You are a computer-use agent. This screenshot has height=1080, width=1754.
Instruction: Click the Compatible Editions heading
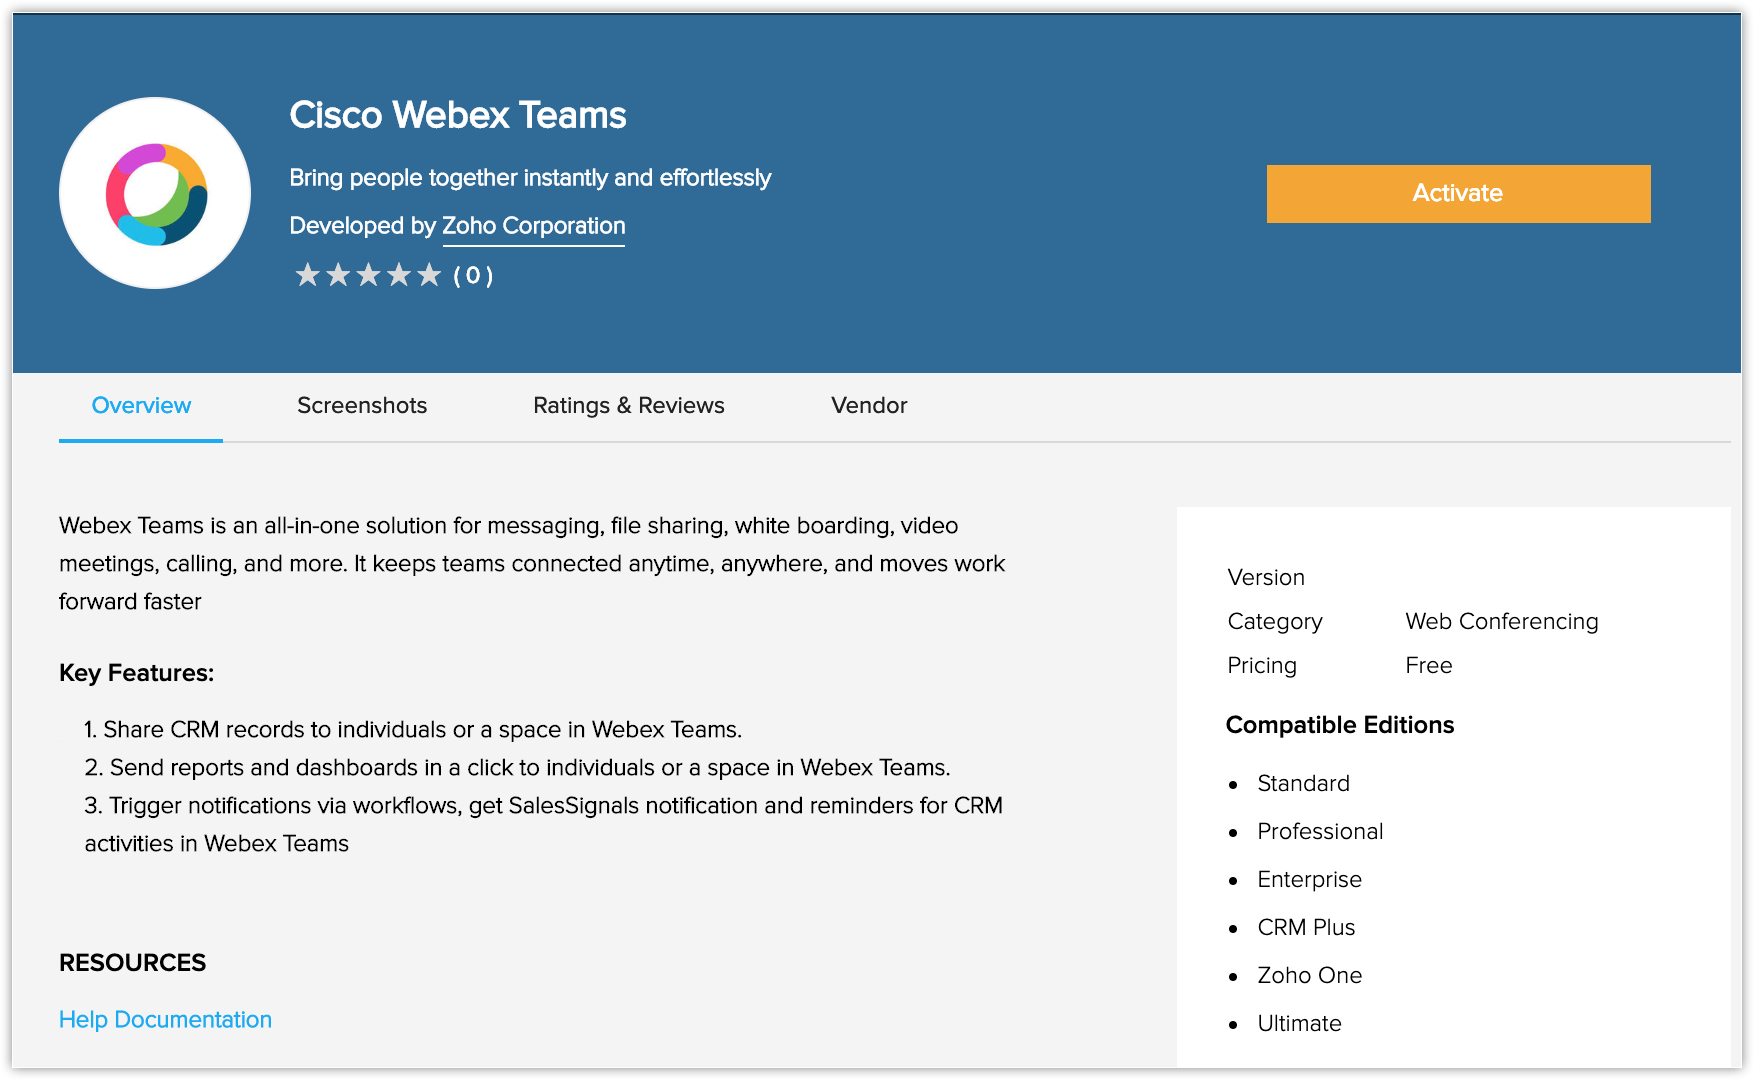point(1339,725)
